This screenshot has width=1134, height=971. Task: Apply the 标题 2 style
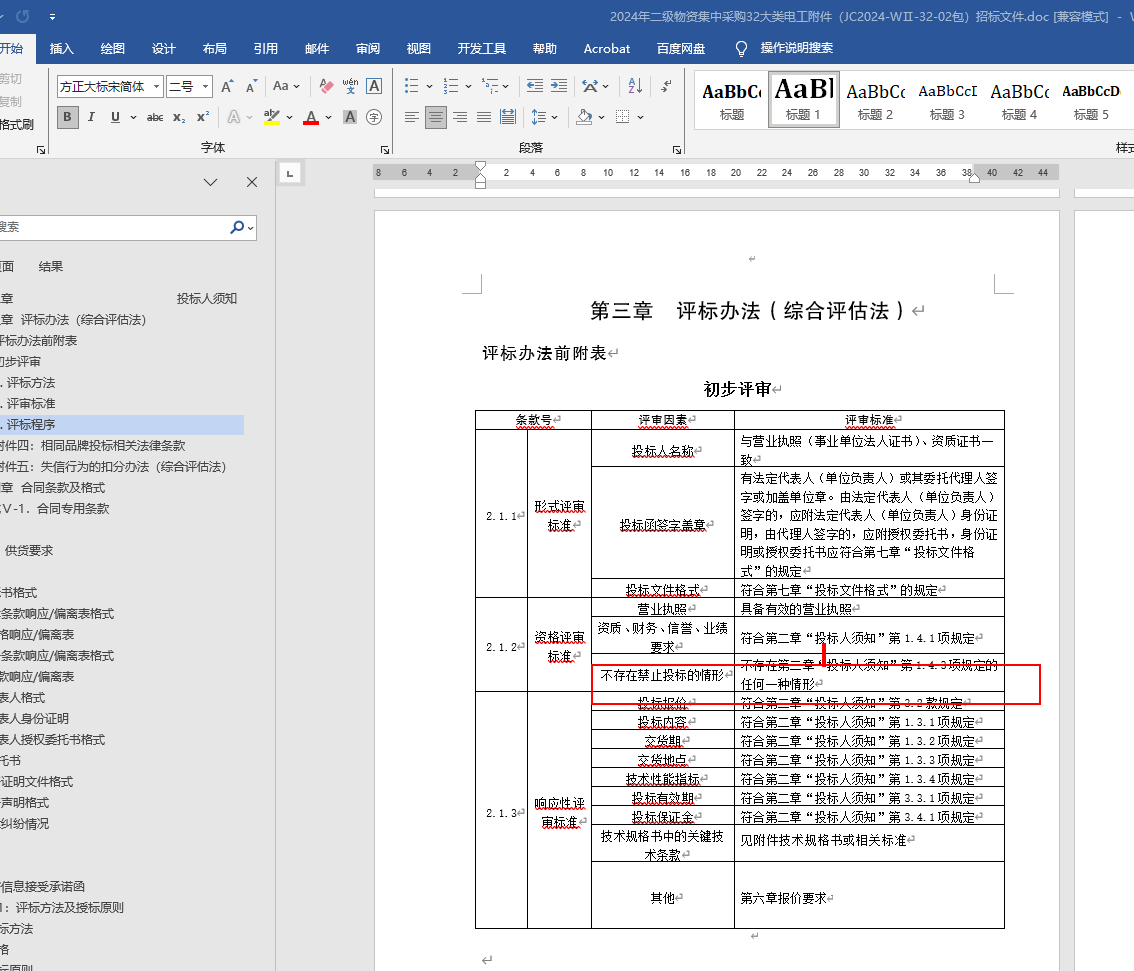[x=875, y=100]
